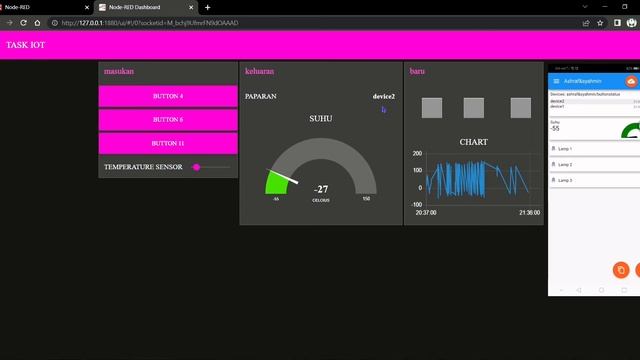
Task: Open the tab search chevron in the title bar
Action: point(585,7)
